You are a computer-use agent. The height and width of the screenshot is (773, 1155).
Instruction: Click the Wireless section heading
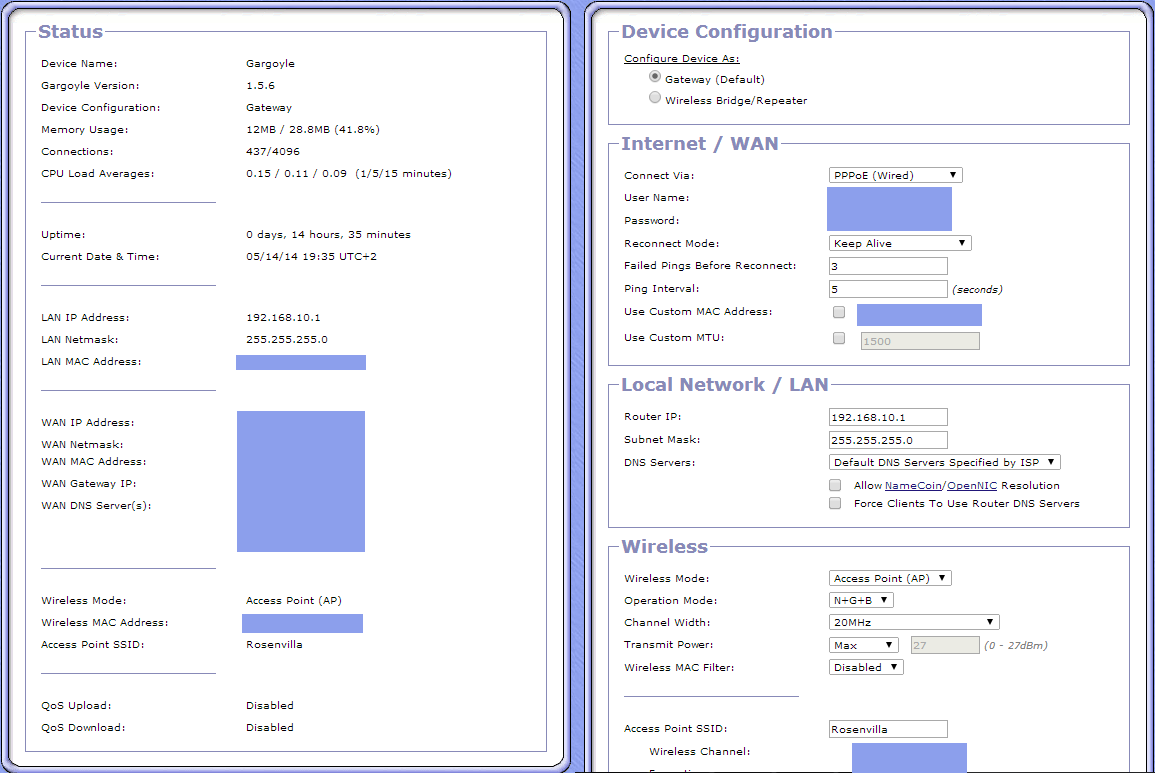tap(664, 547)
